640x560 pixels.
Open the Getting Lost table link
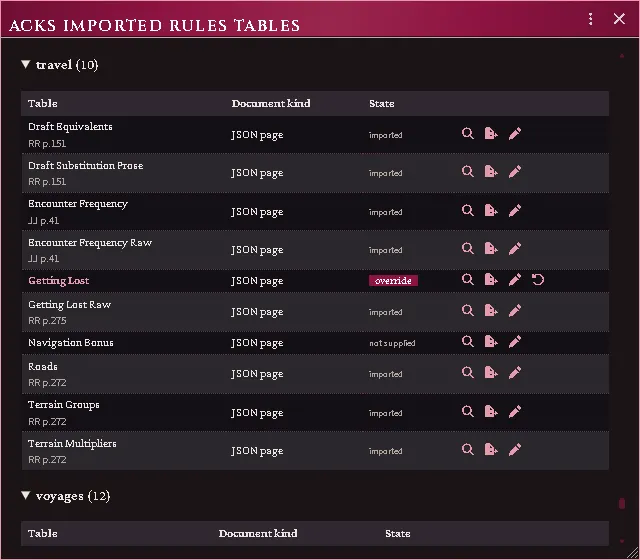coord(58,281)
